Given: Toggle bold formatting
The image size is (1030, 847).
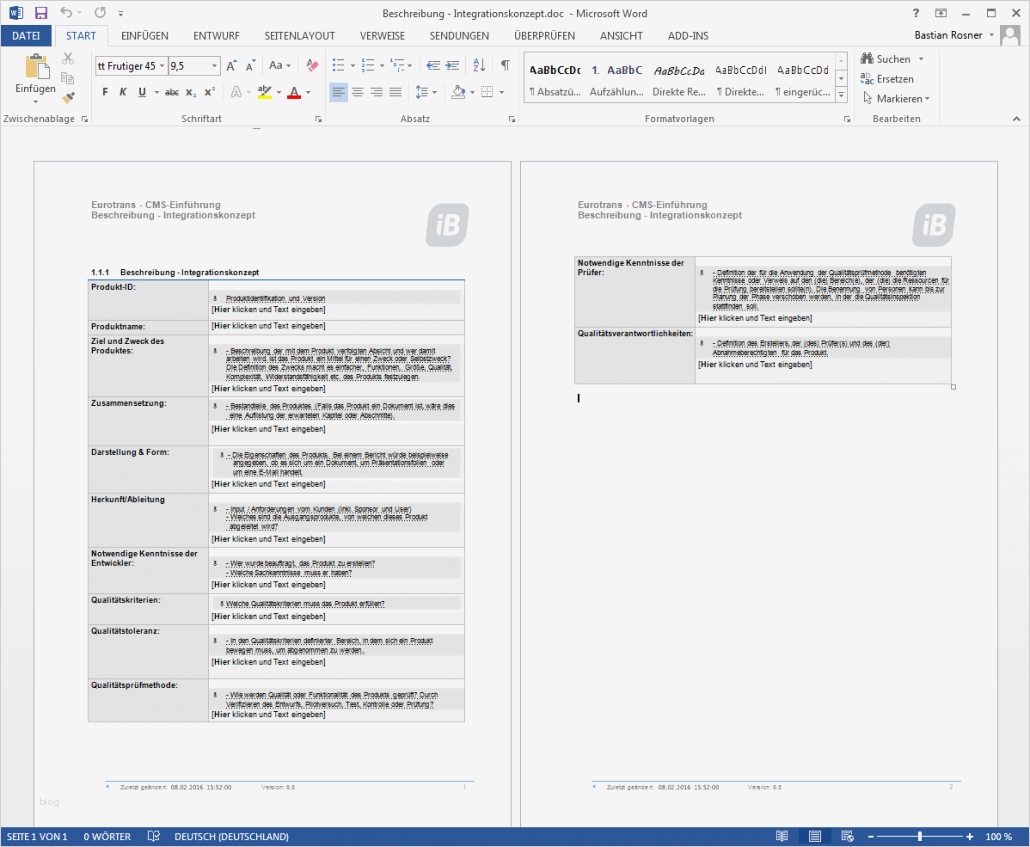Looking at the screenshot, I should pyautogui.click(x=105, y=93).
